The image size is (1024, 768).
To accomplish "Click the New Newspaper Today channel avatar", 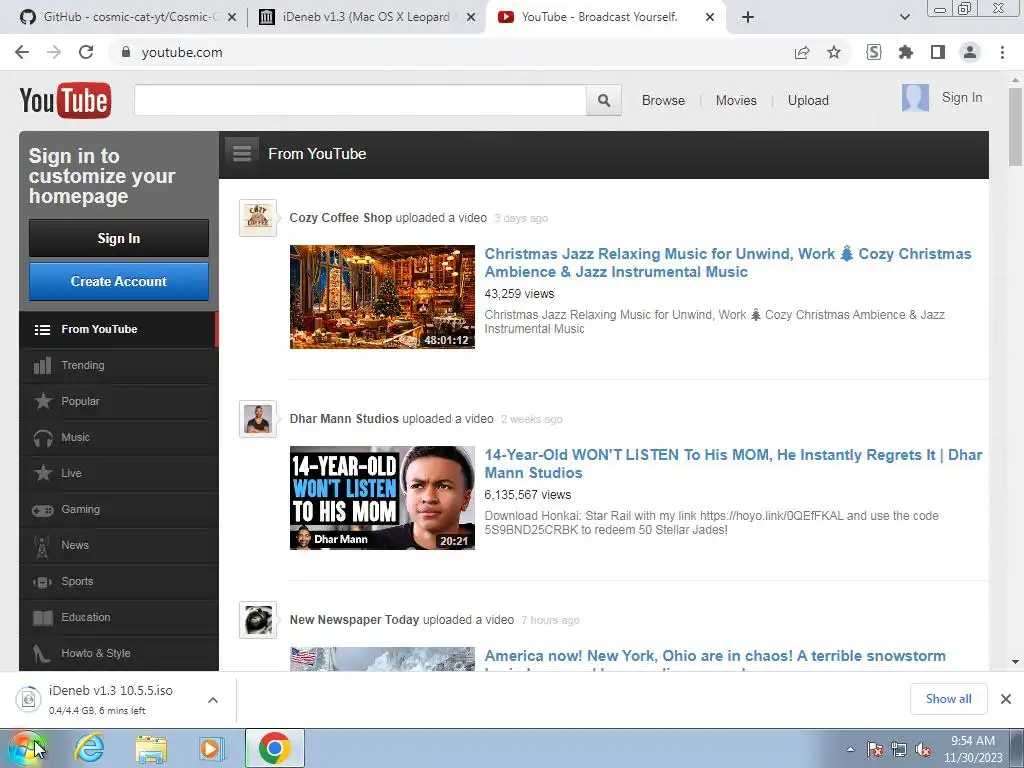I will pos(258,620).
